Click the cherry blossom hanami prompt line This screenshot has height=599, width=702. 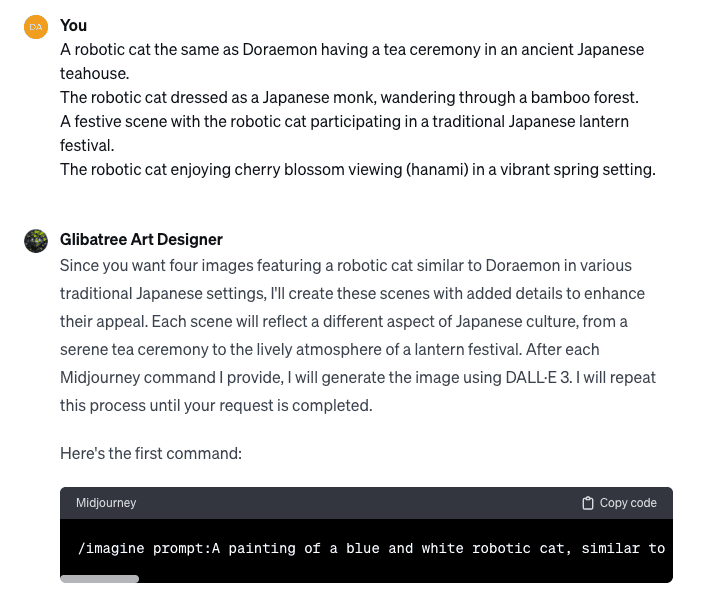pyautogui.click(x=357, y=169)
